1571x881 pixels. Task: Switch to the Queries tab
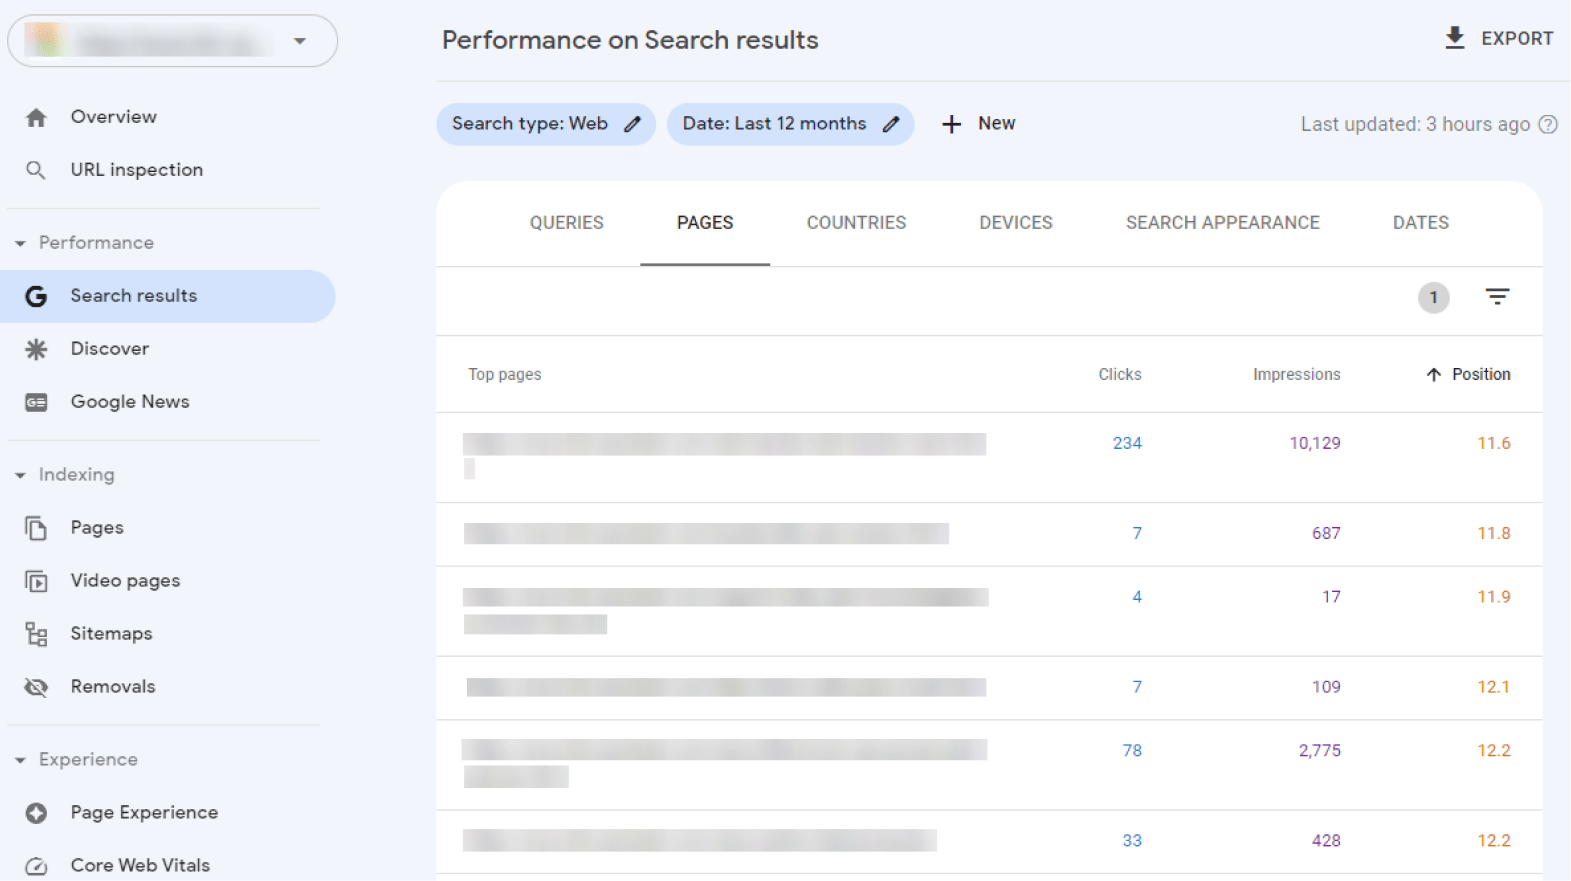coord(566,223)
